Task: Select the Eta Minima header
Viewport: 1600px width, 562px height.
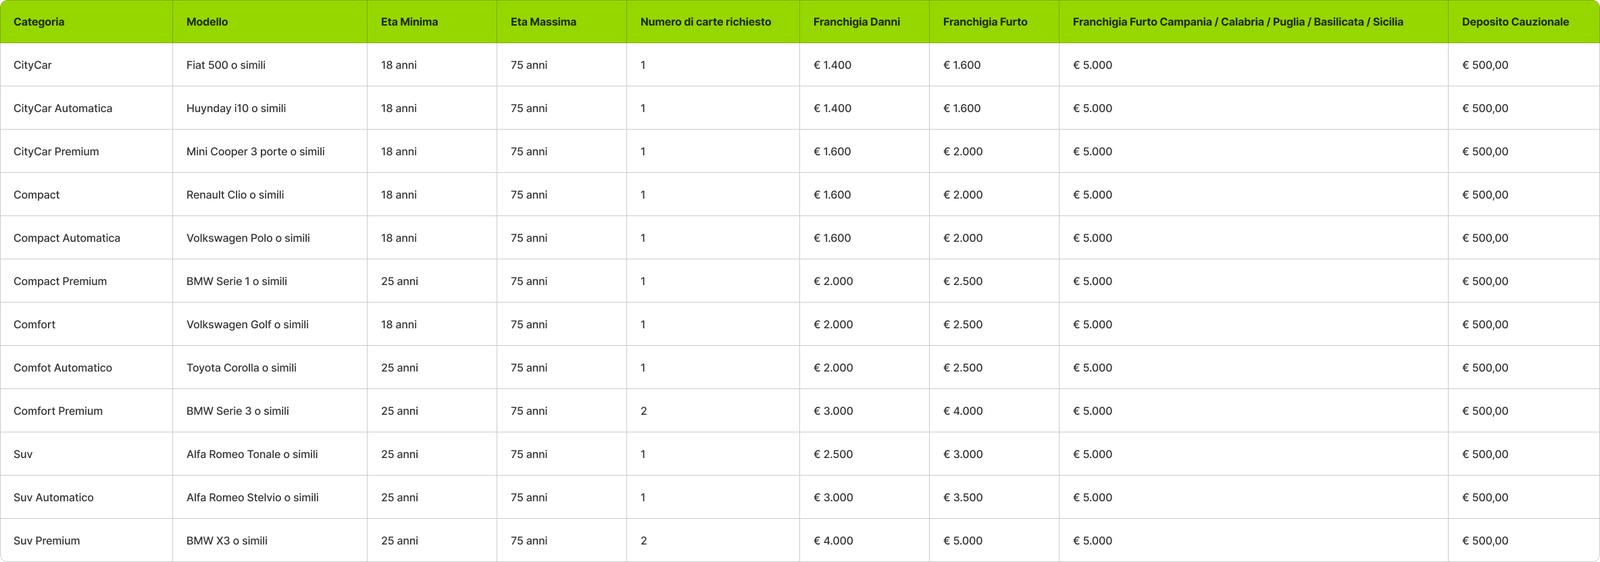Action: [x=409, y=22]
